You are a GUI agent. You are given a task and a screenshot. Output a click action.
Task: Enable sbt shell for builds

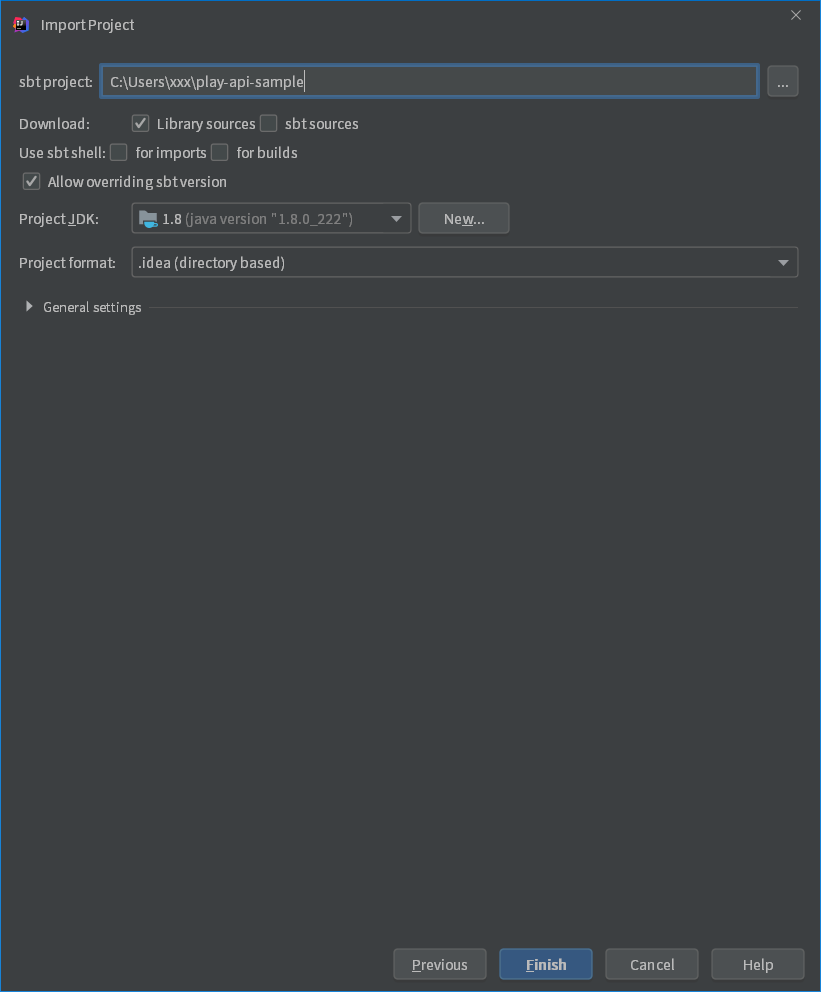click(219, 152)
